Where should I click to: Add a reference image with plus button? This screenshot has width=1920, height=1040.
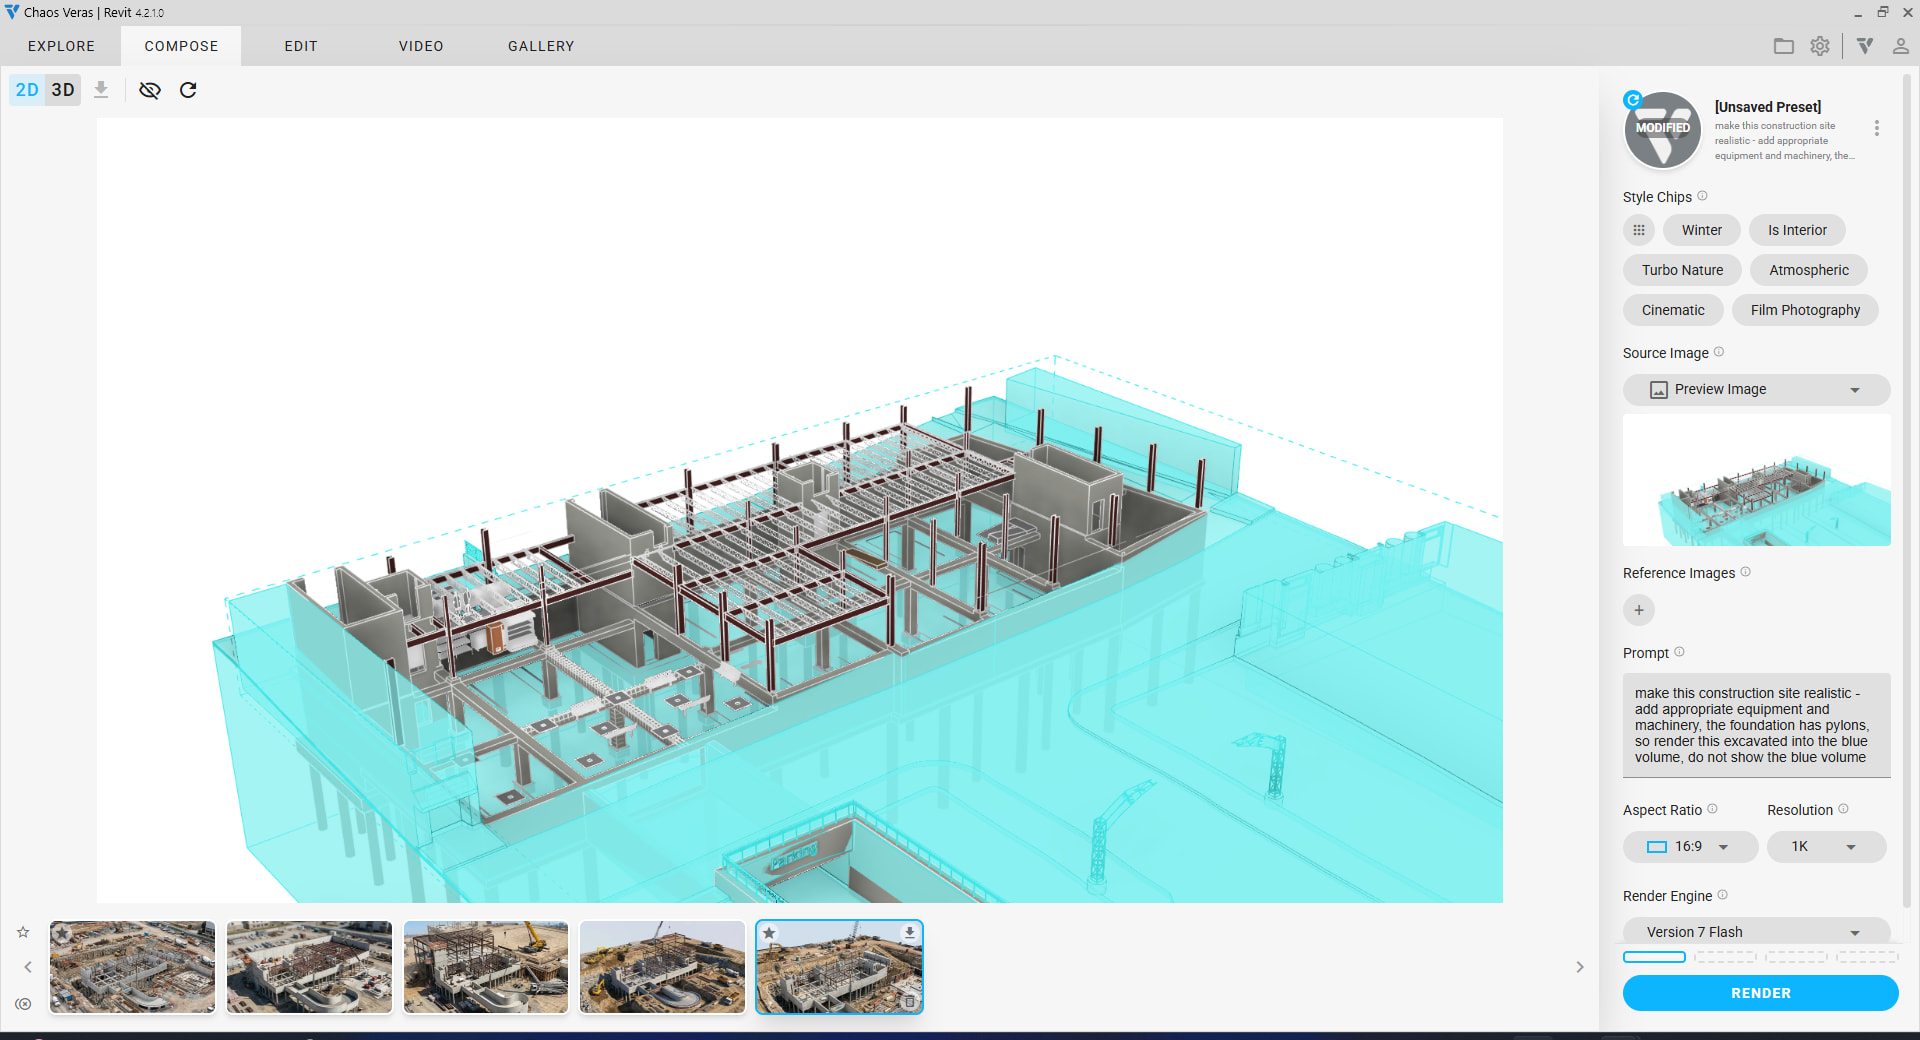[1638, 610]
